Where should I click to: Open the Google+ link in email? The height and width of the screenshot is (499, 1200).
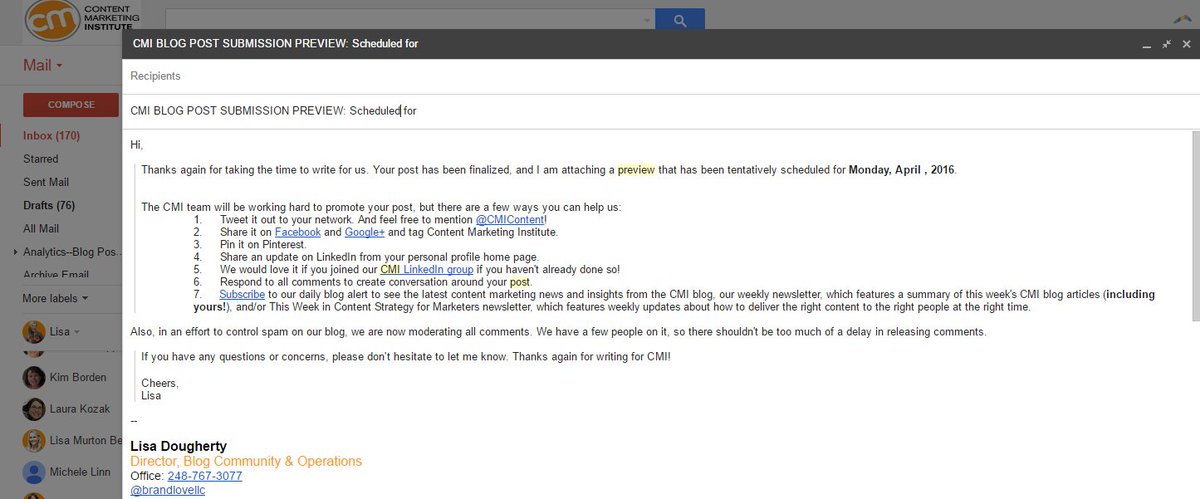pos(364,232)
